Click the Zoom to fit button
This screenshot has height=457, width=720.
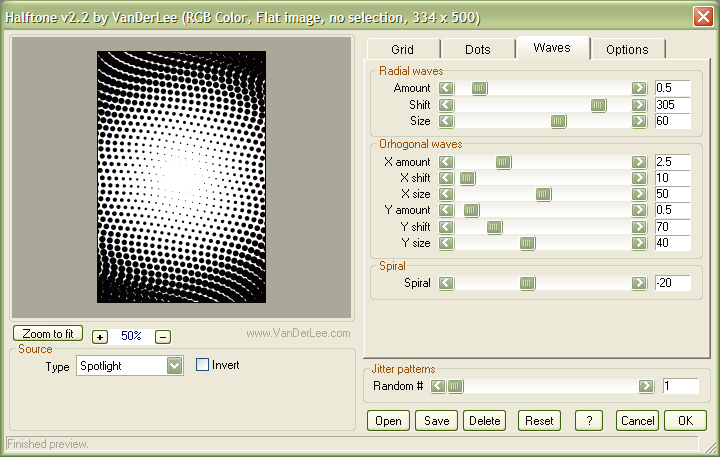[49, 334]
